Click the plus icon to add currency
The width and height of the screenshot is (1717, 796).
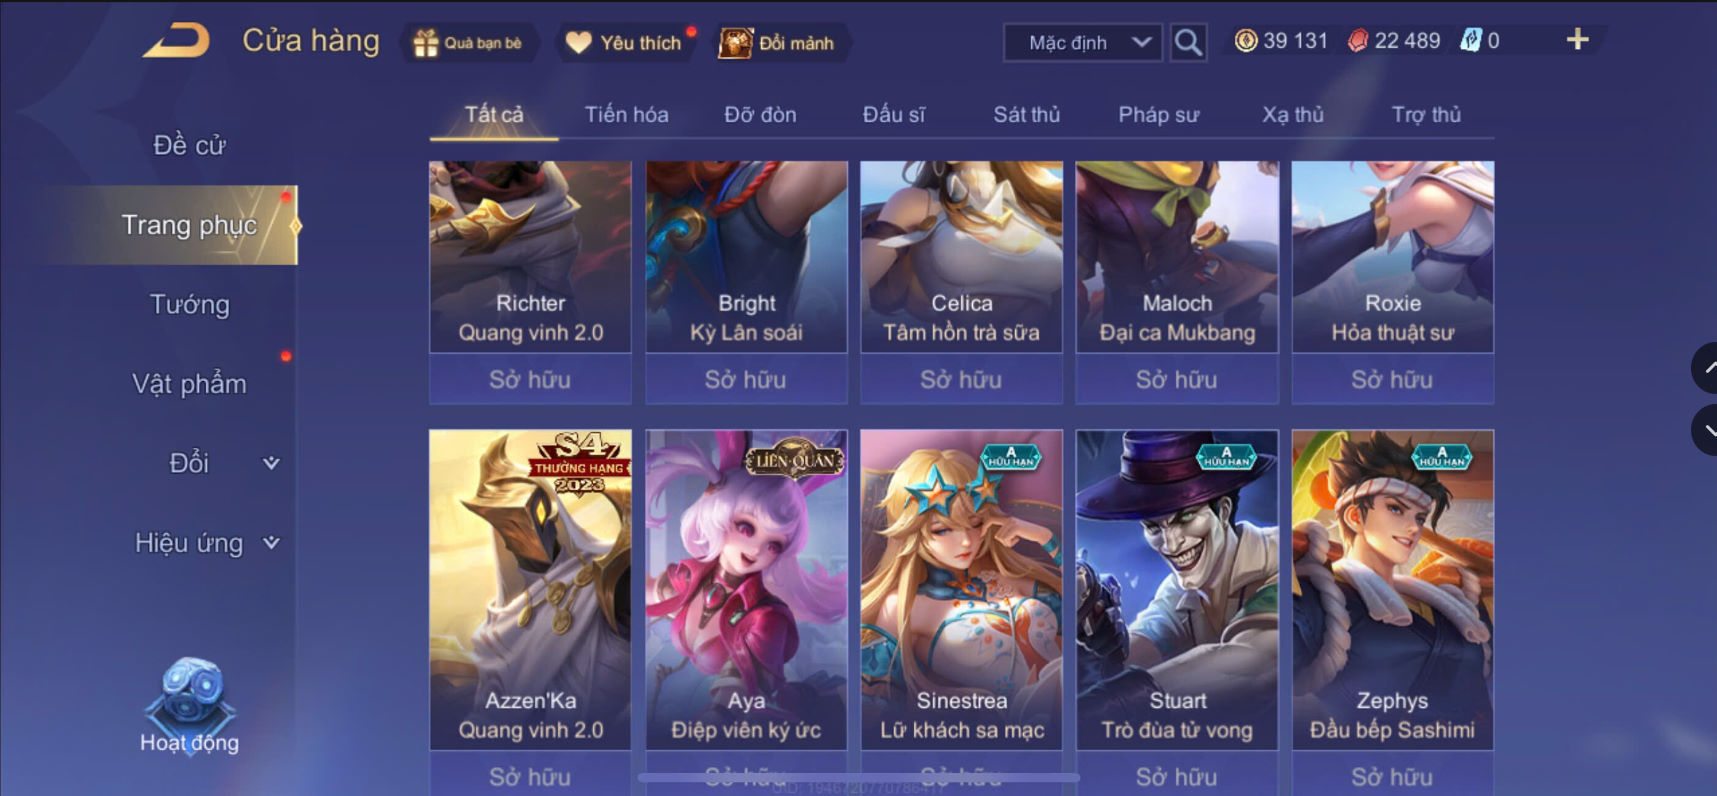pyautogui.click(x=1577, y=40)
